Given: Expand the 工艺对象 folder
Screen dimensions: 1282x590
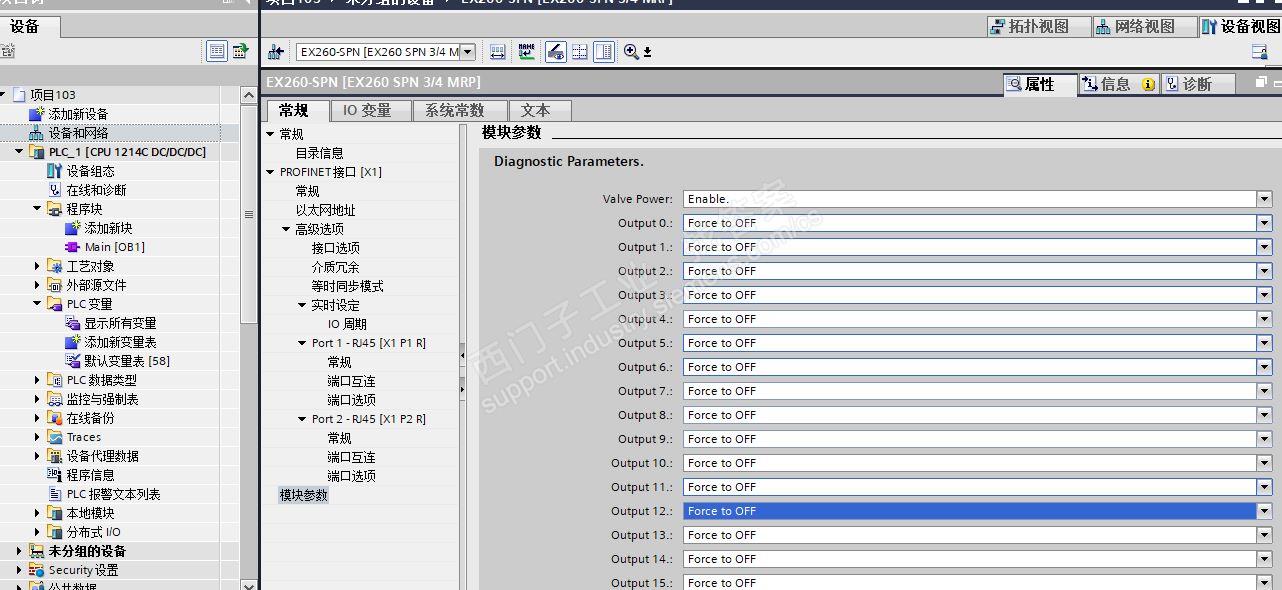Looking at the screenshot, I should point(38,266).
